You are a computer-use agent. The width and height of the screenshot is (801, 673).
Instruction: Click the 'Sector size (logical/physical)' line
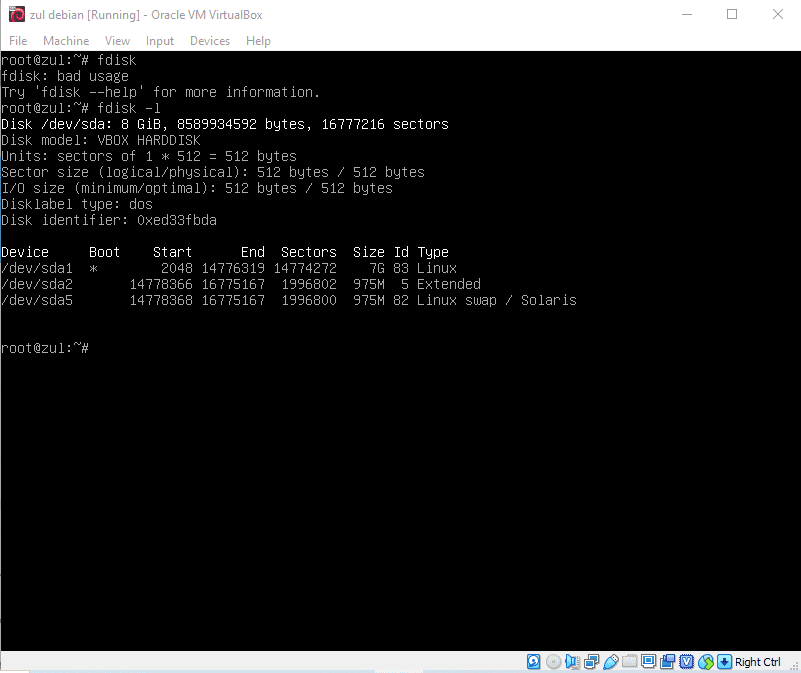pyautogui.click(x=213, y=172)
